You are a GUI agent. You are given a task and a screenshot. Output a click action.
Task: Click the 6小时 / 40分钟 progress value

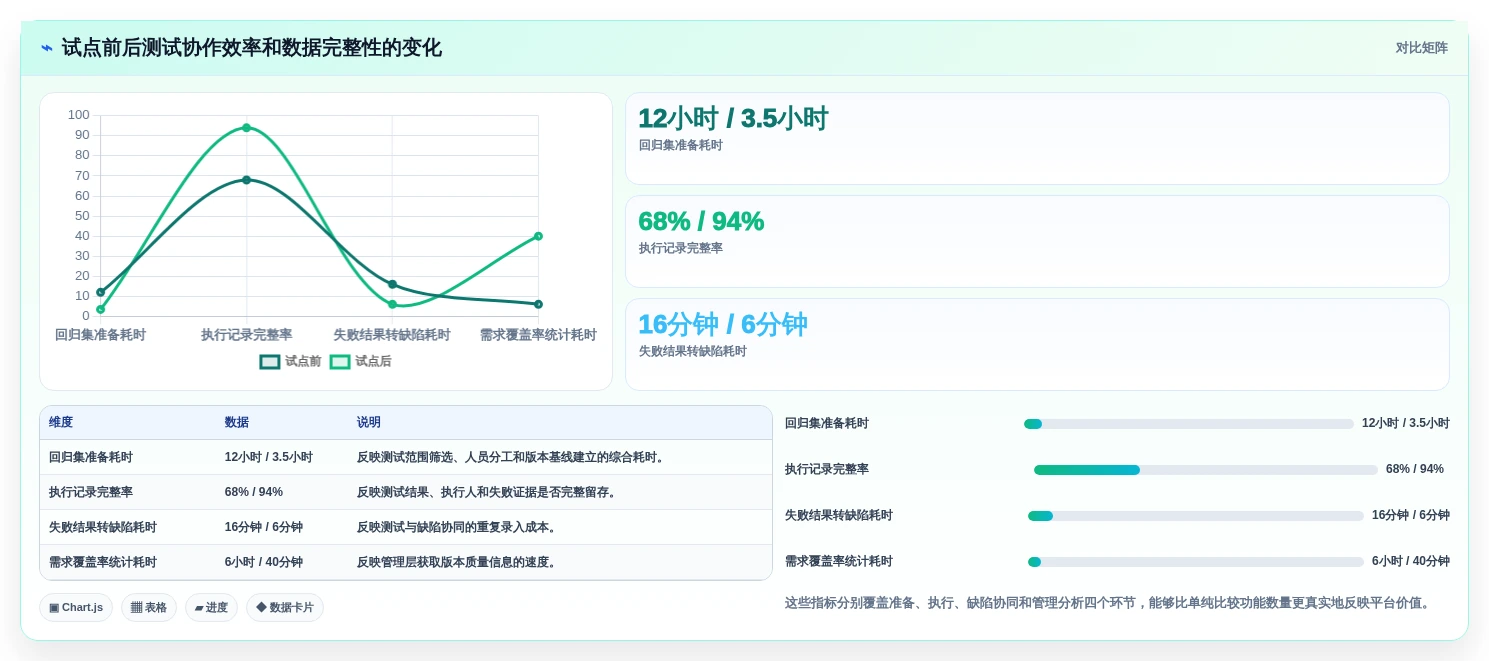pyautogui.click(x=1411, y=562)
